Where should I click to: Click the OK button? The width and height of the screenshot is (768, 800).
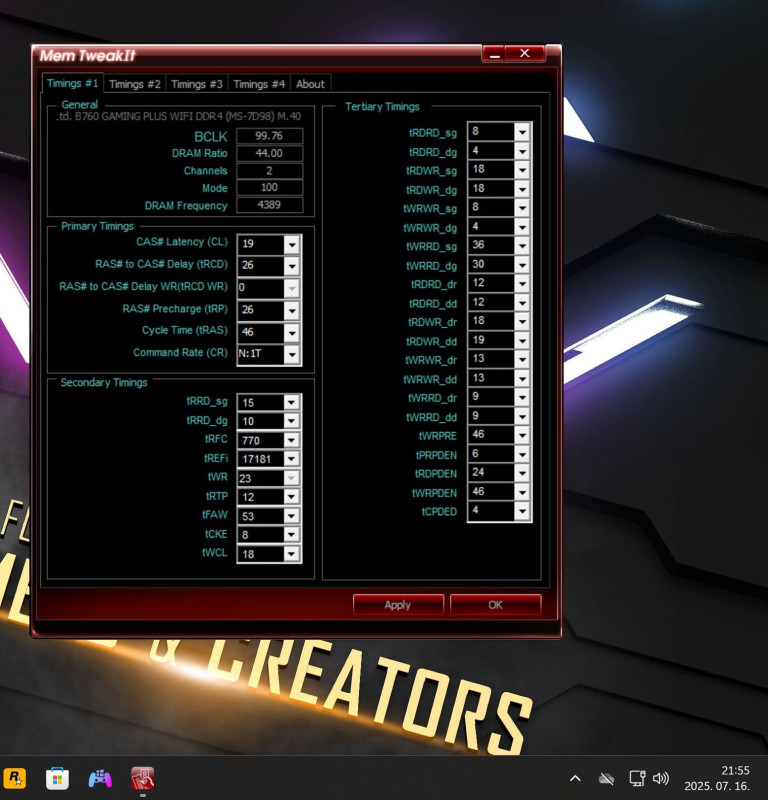point(495,605)
